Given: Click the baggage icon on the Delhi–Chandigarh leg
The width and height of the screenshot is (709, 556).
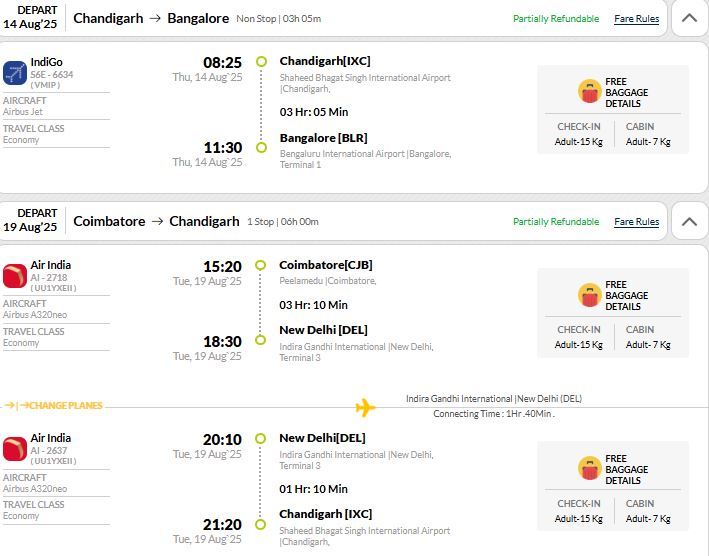Looking at the screenshot, I should [589, 468].
